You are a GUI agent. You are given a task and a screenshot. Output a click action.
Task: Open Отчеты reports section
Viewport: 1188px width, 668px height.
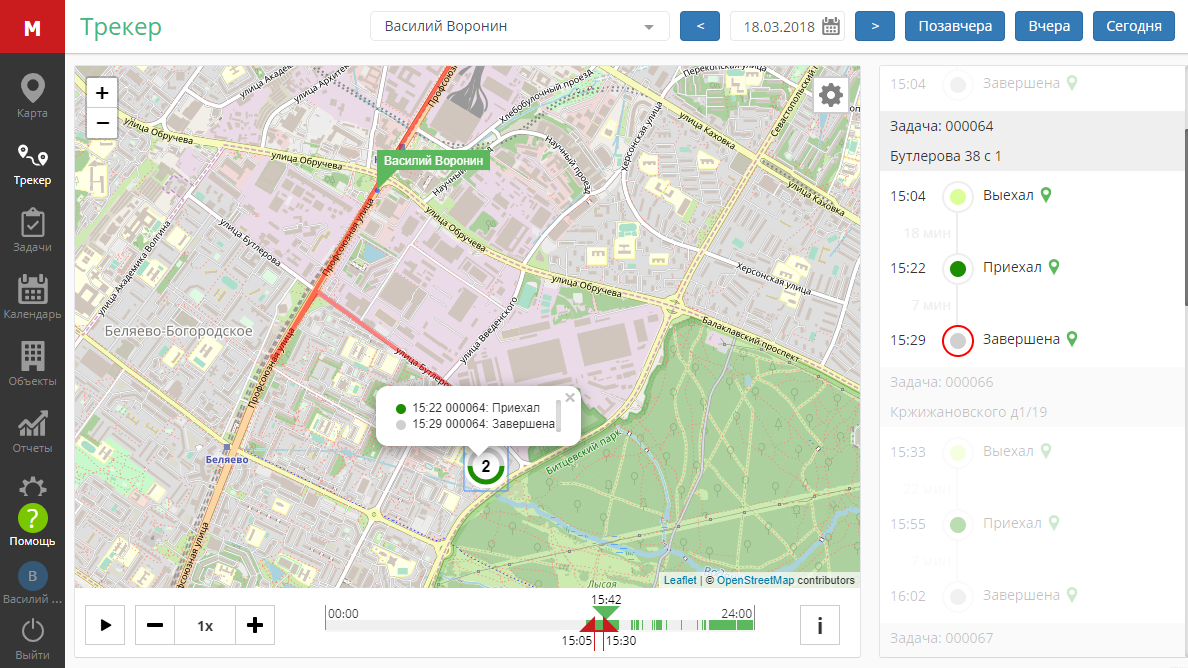[32, 431]
